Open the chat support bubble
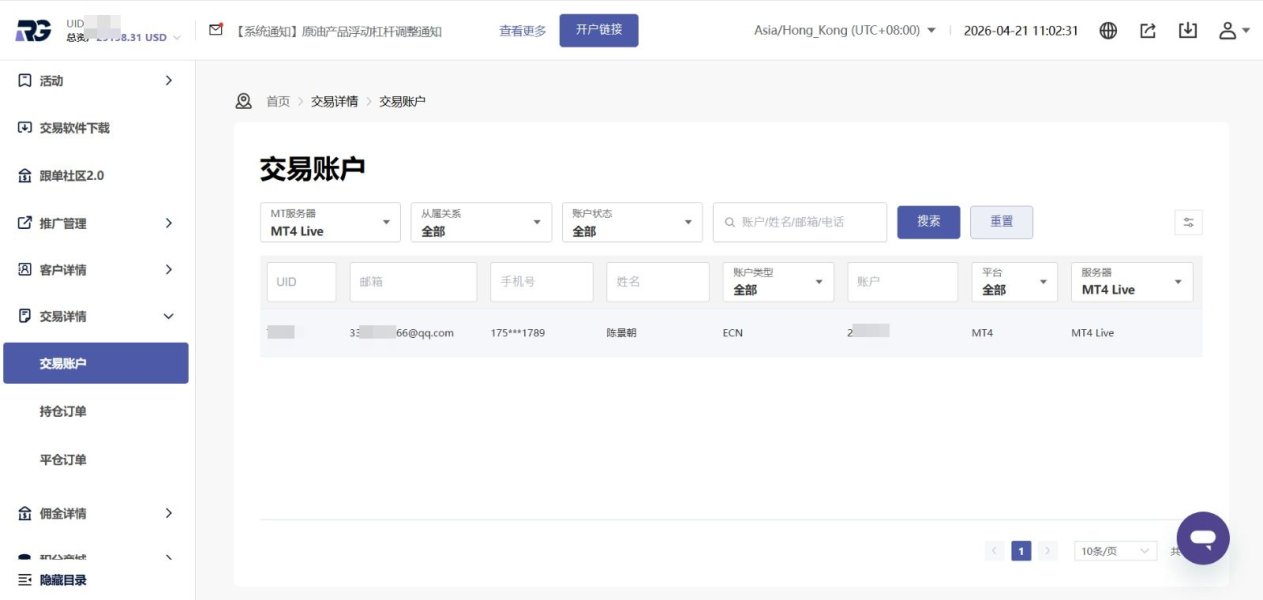 (1203, 538)
